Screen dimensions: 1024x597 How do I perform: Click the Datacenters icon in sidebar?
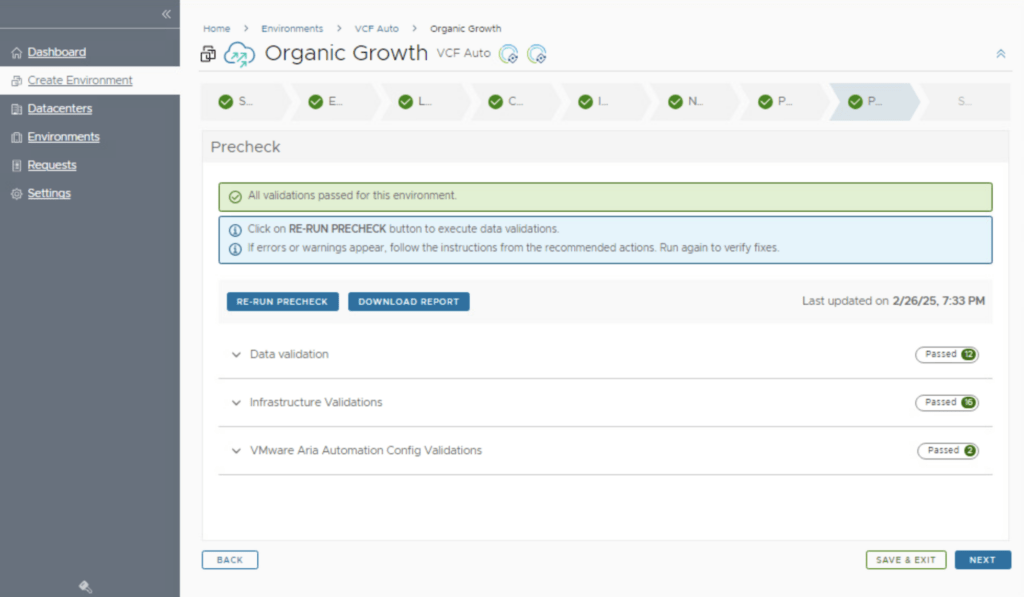[x=16, y=109]
